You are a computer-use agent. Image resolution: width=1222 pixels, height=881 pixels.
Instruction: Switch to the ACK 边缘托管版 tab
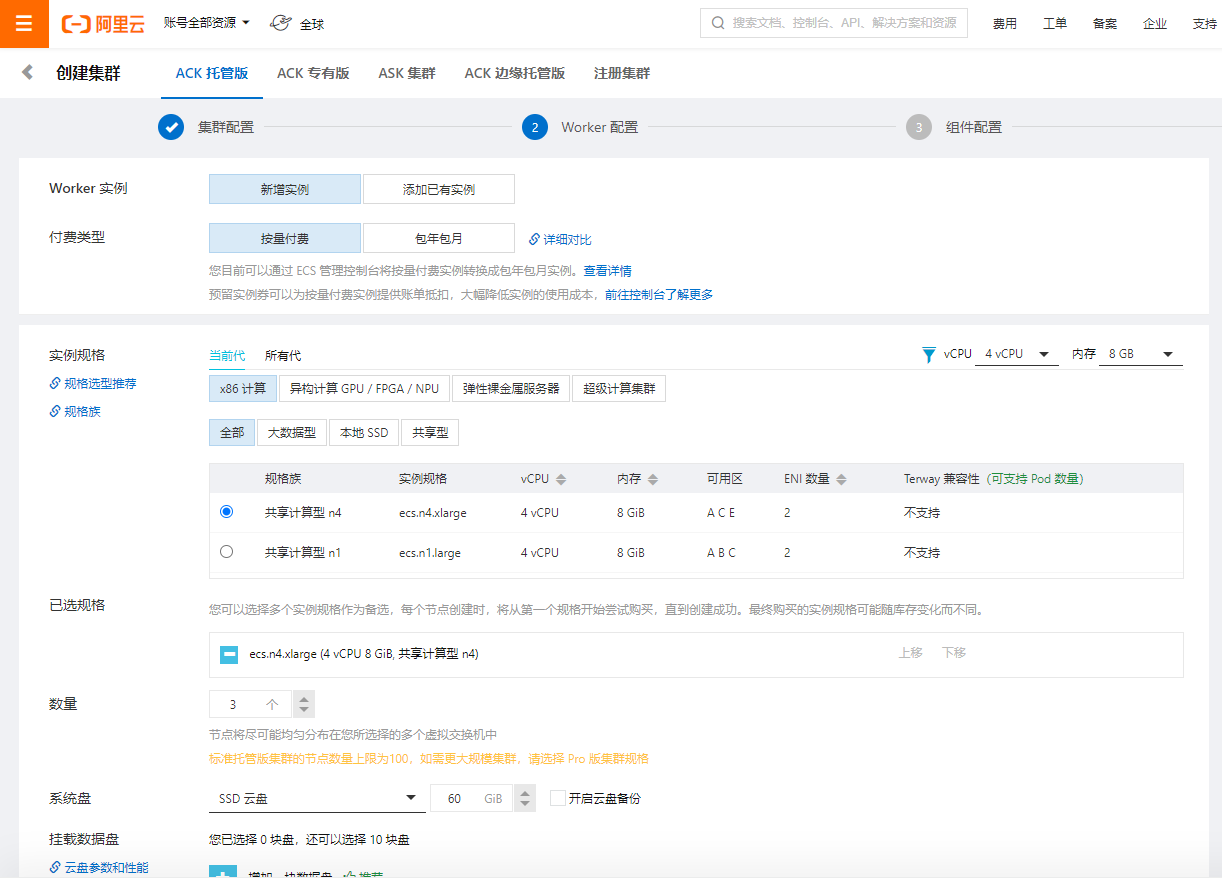point(515,73)
